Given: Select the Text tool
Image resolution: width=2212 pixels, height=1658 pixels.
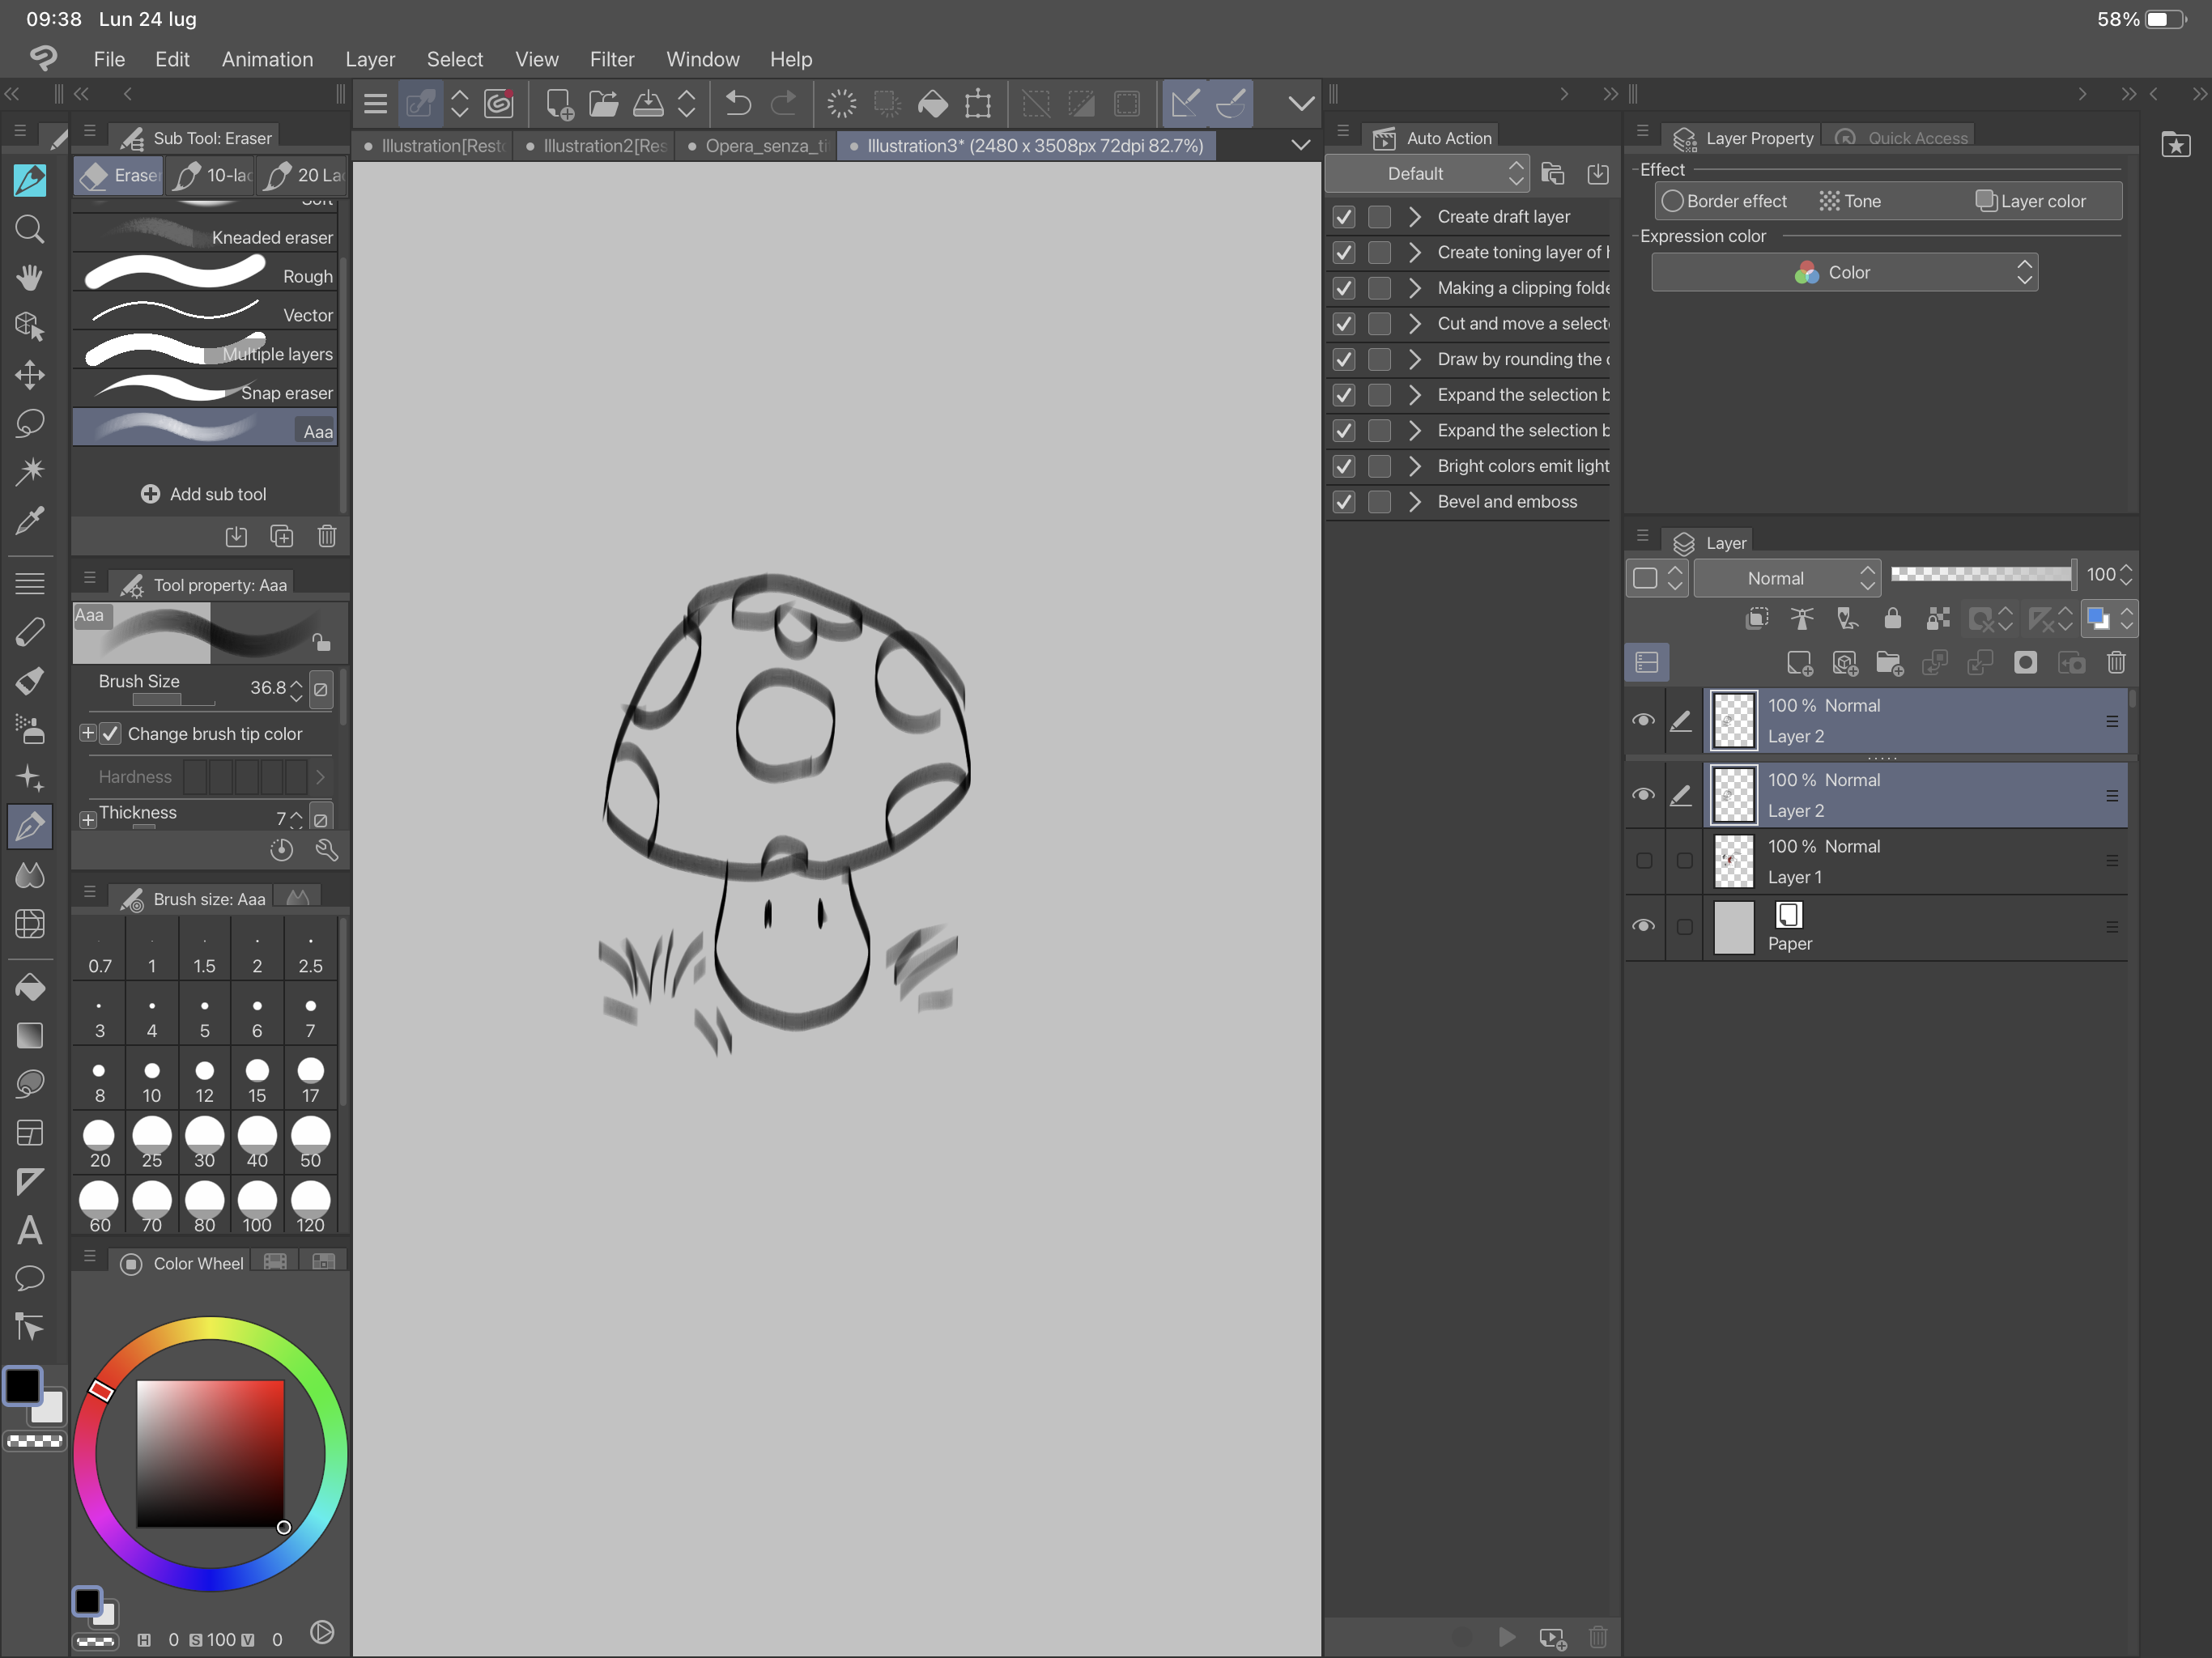Looking at the screenshot, I should coord(30,1230).
